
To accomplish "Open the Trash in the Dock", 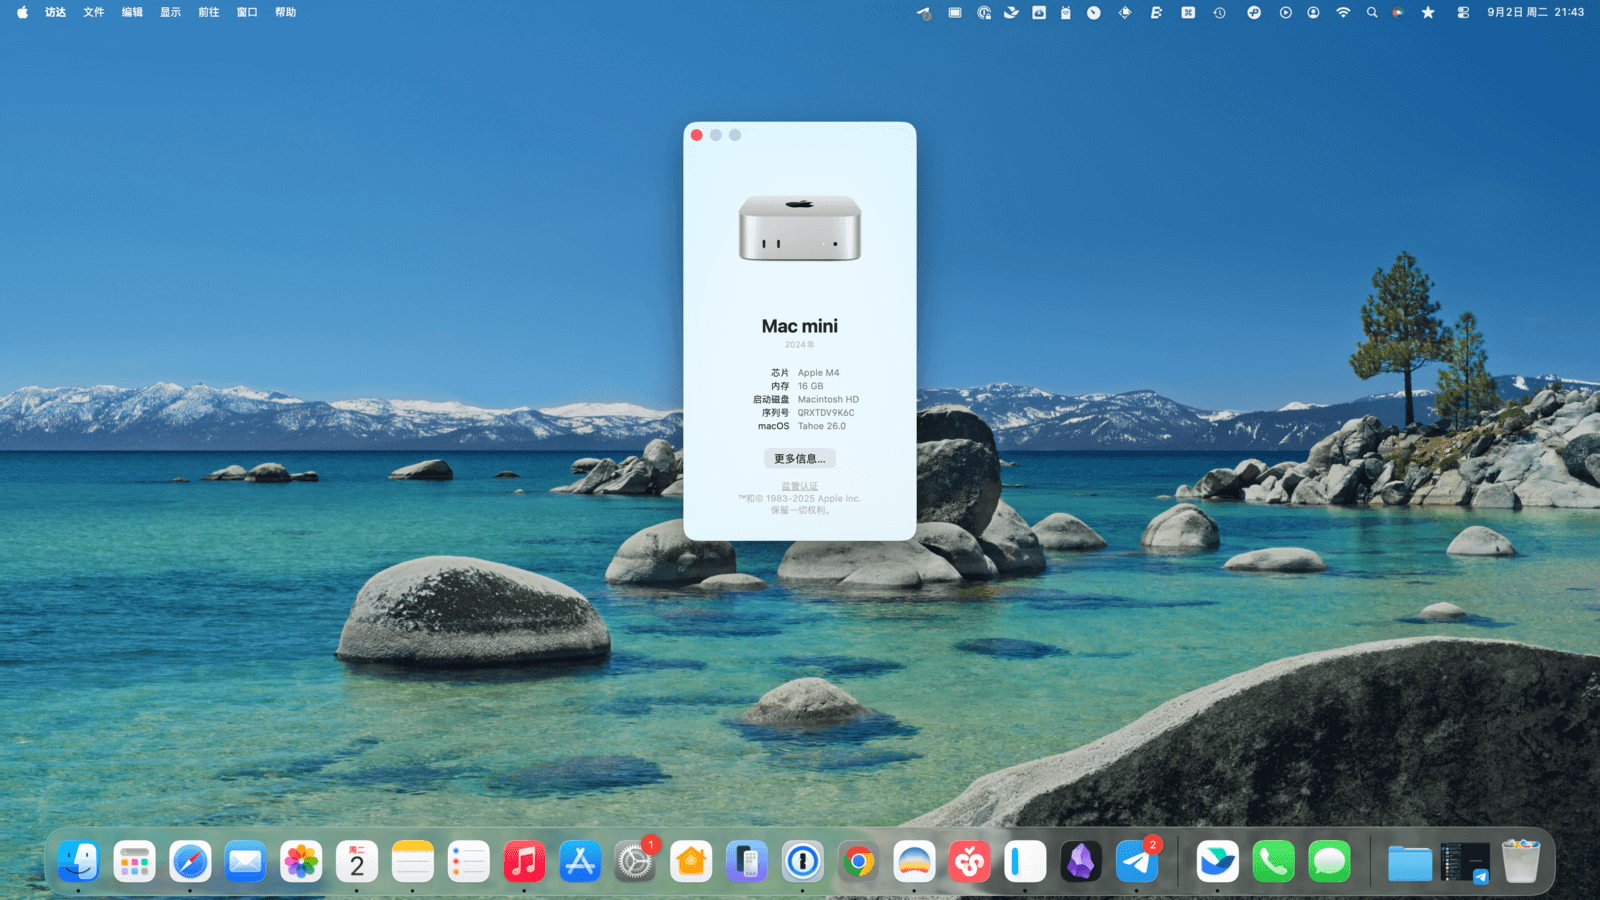I will click(1520, 861).
